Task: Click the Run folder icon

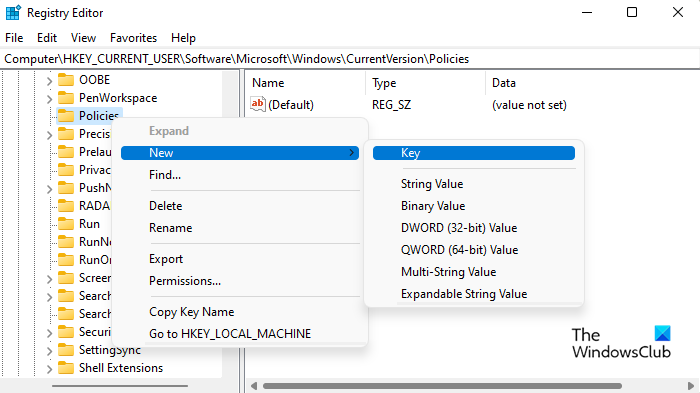Action: click(66, 224)
